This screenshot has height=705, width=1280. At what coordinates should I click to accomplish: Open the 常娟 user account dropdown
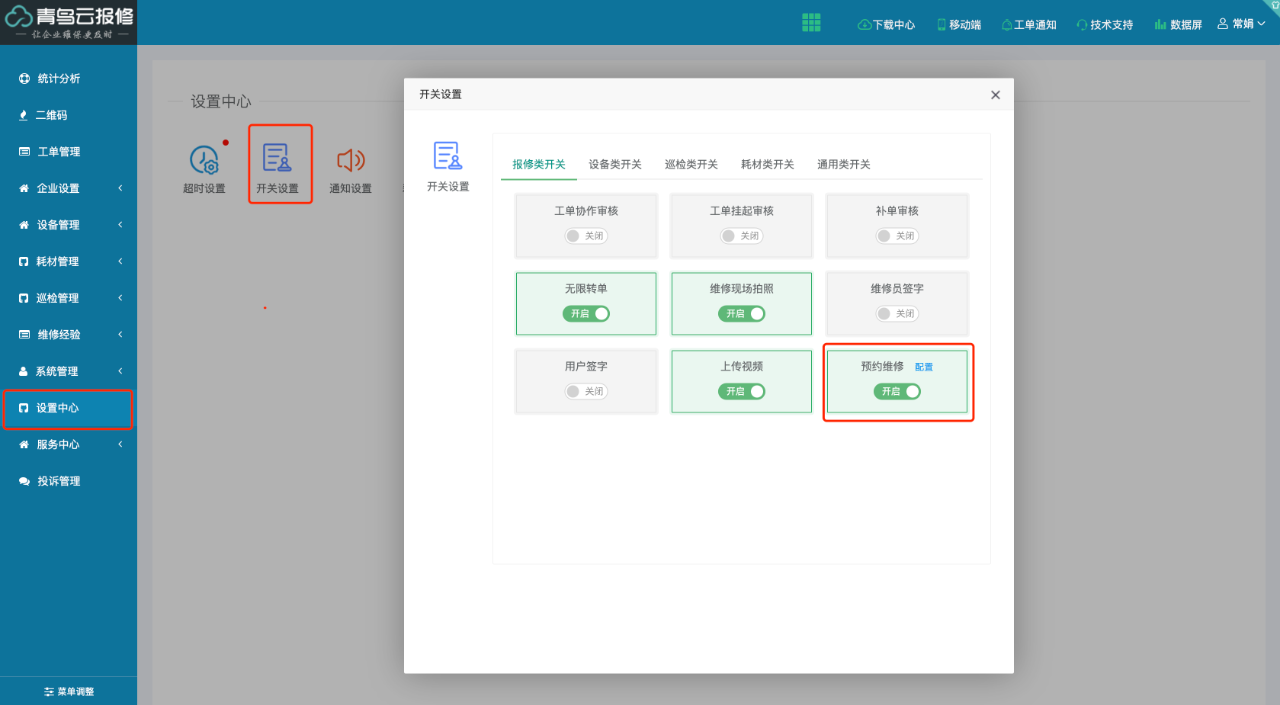(1241, 23)
